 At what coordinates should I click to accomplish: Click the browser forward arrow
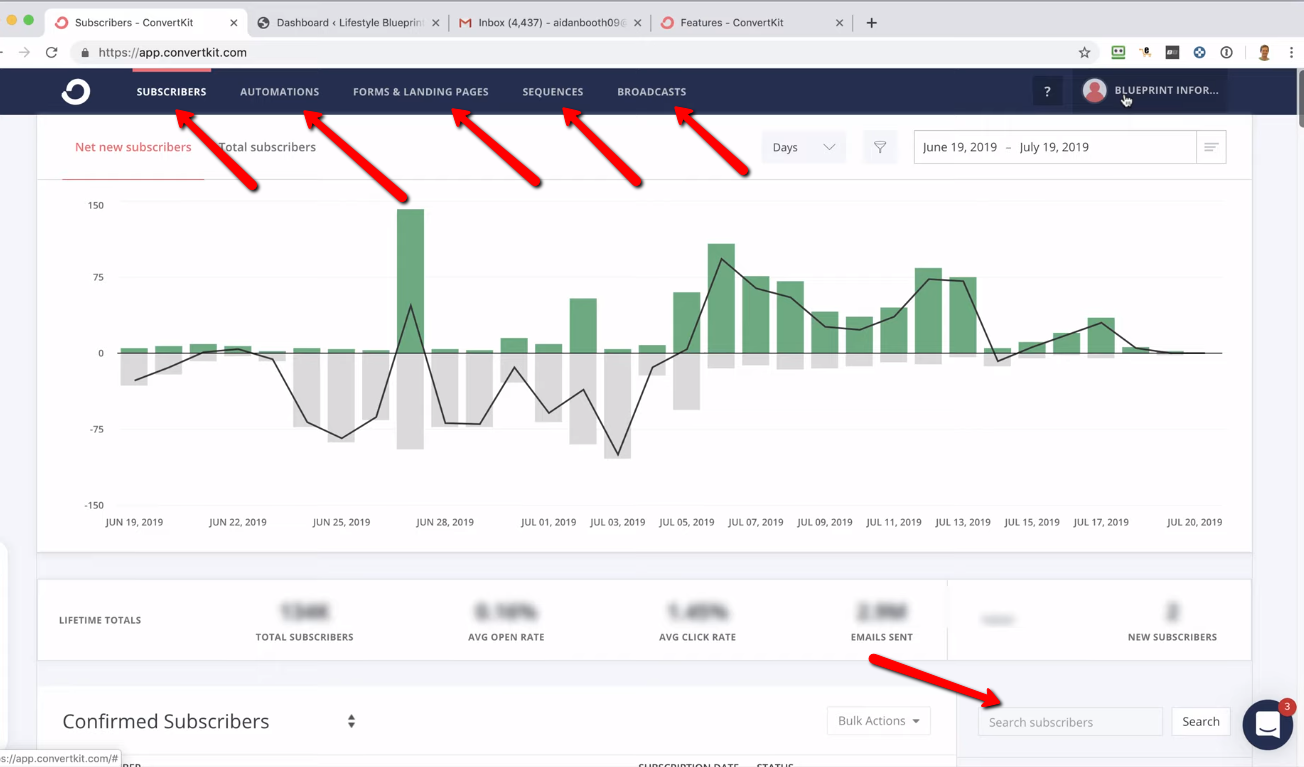click(x=23, y=52)
